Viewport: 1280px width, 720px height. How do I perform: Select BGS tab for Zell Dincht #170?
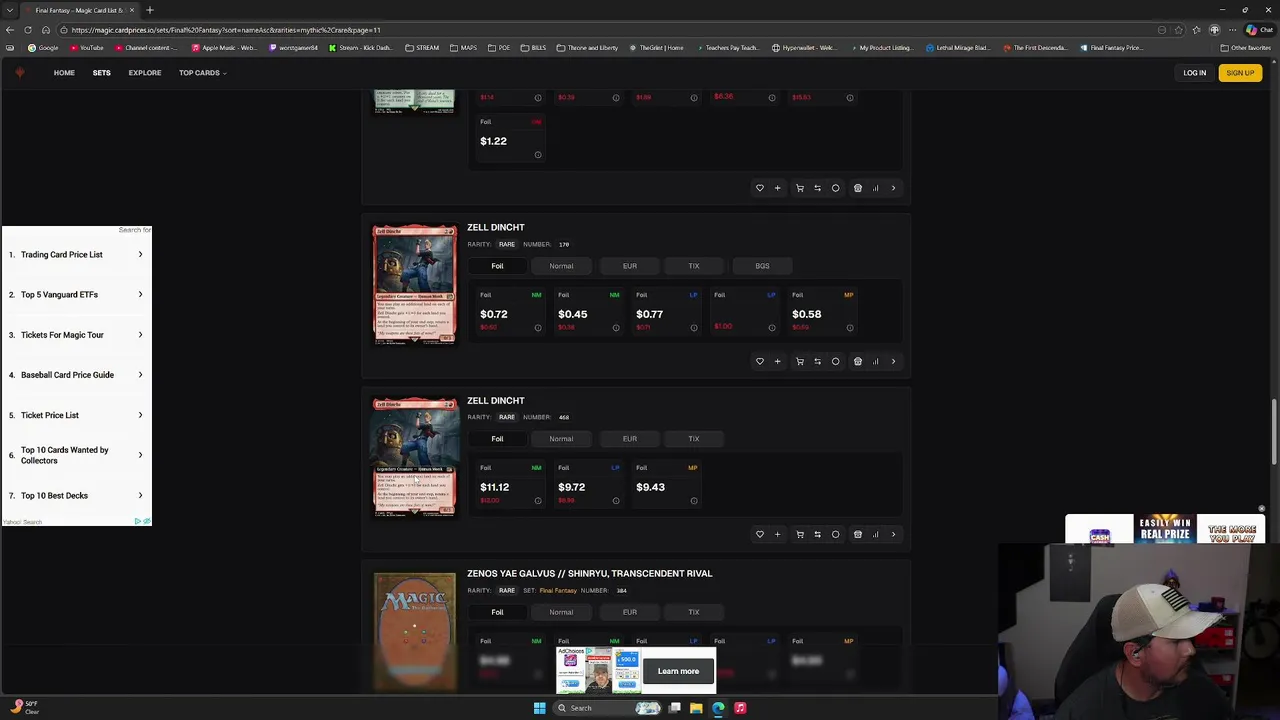762,266
